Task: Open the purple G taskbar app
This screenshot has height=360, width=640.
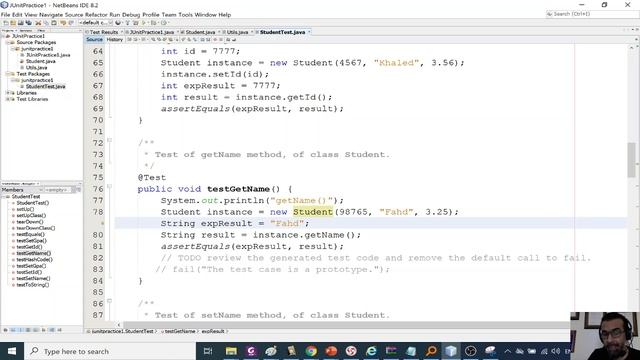Action: click(251, 351)
